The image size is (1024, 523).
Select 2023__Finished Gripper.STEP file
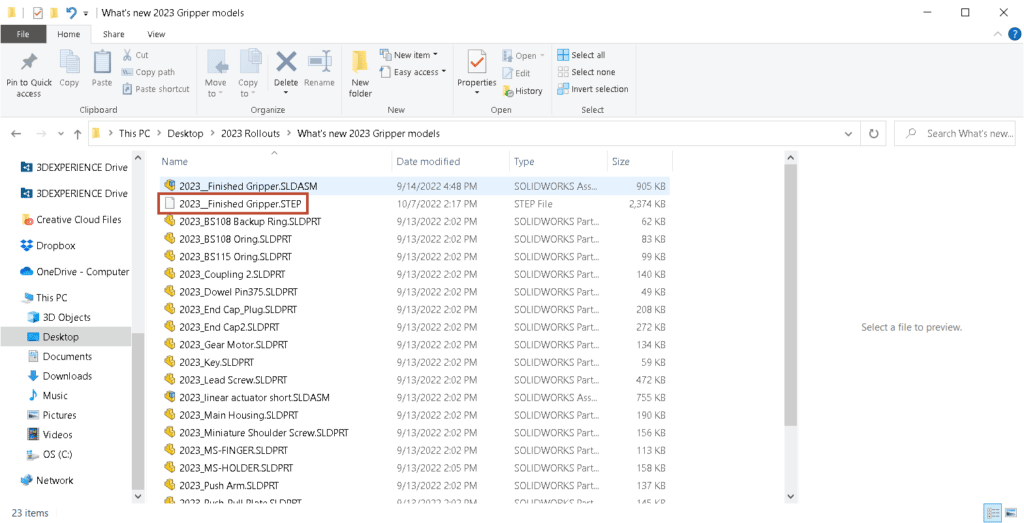click(x=415, y=204)
